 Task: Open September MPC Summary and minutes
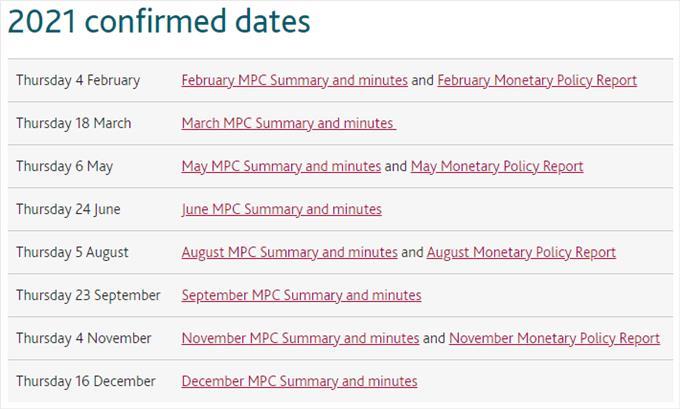(301, 295)
